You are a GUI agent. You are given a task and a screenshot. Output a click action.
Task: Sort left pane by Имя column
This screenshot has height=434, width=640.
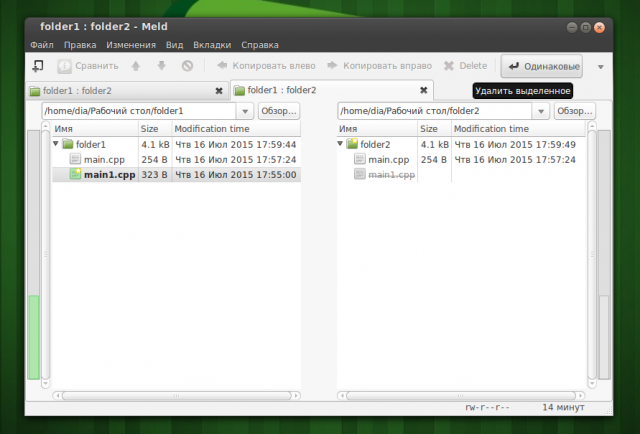[95, 129]
